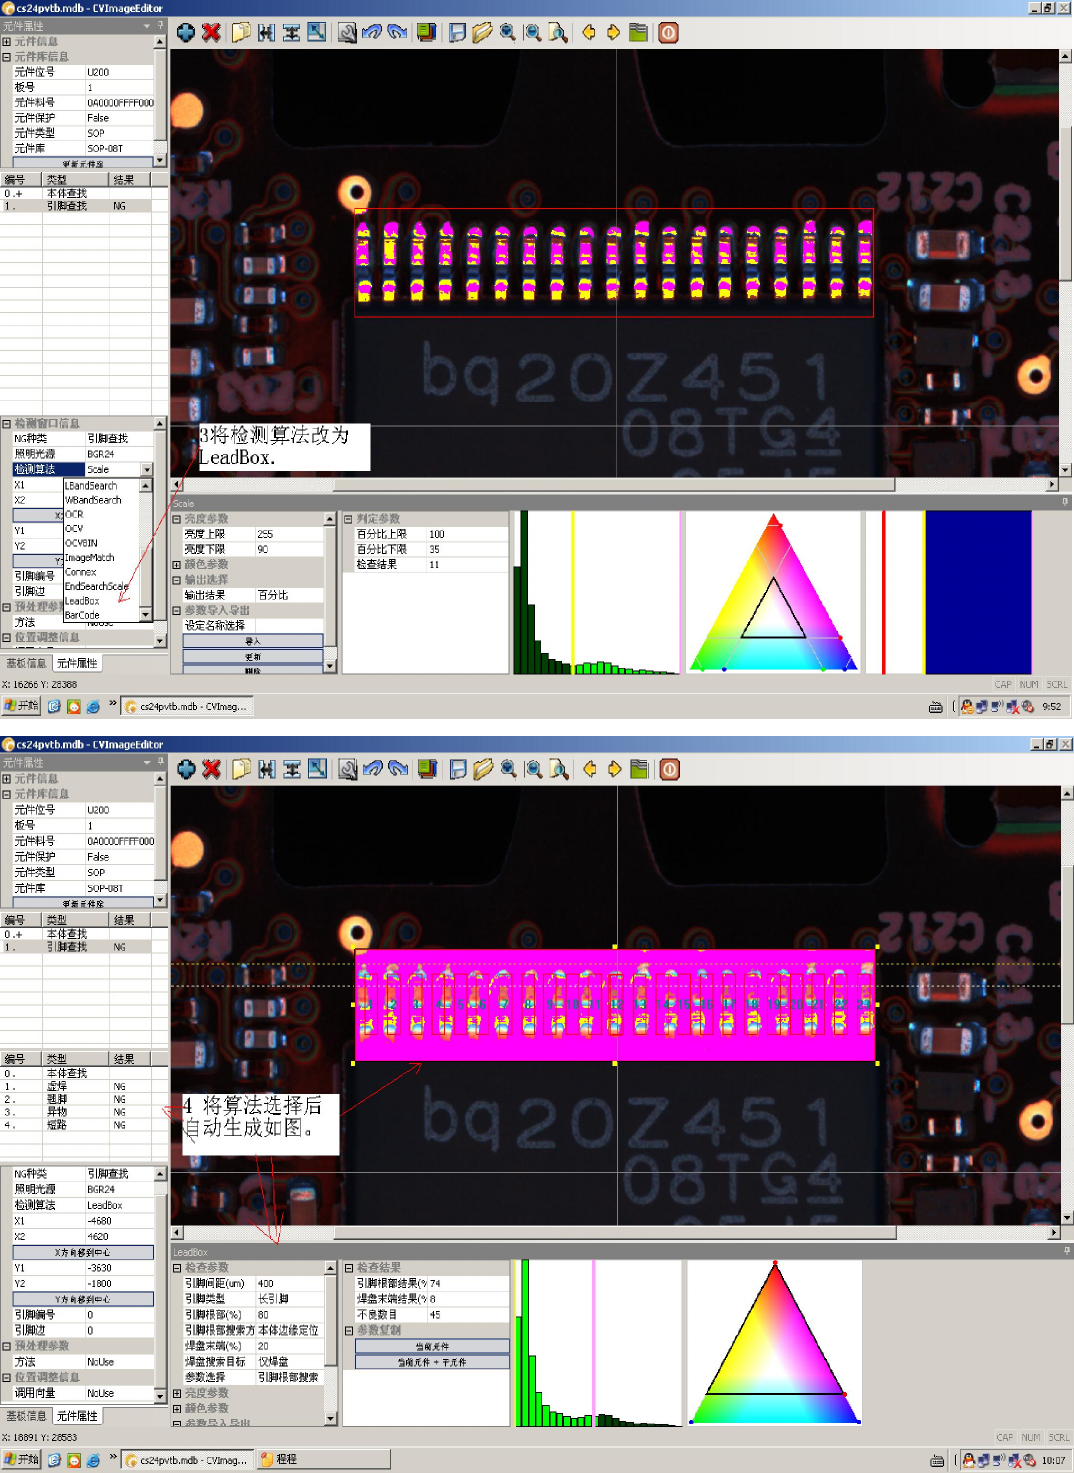Click 亮度下限 value 90 field in top window

pos(289,549)
